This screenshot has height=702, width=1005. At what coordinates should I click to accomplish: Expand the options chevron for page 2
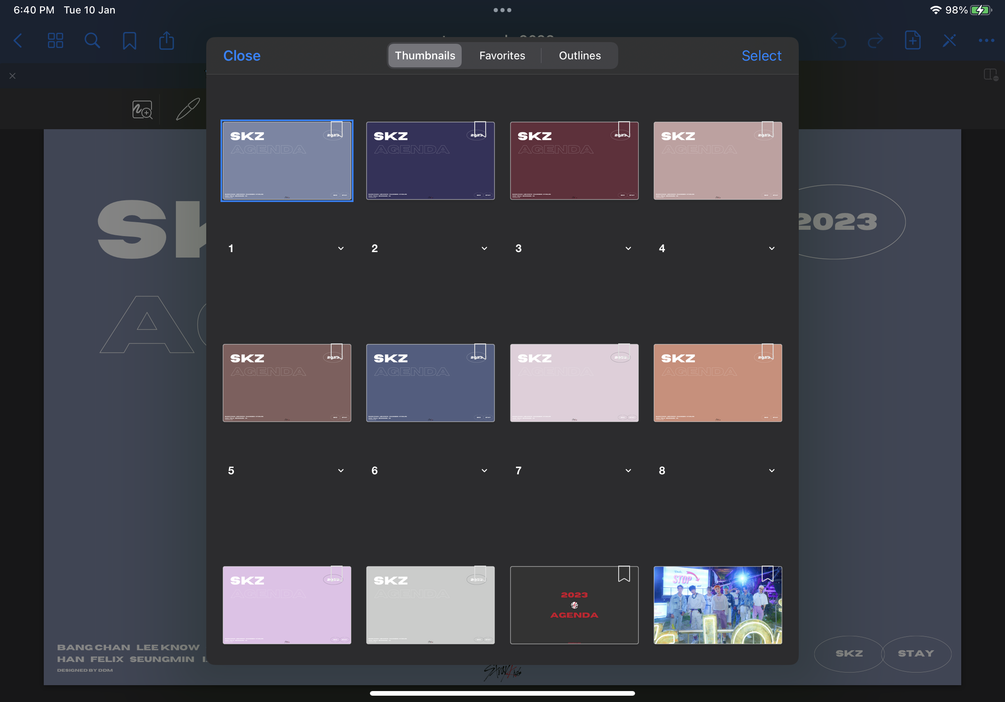click(x=485, y=249)
